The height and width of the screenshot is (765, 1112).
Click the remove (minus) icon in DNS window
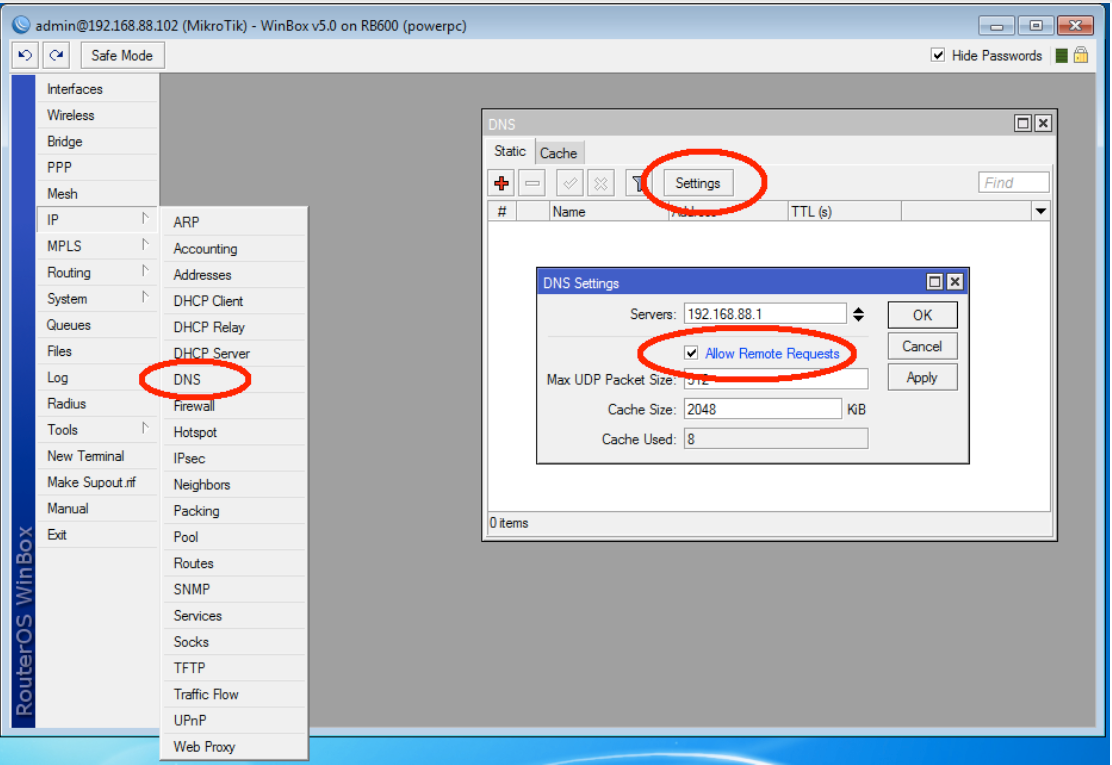[532, 184]
